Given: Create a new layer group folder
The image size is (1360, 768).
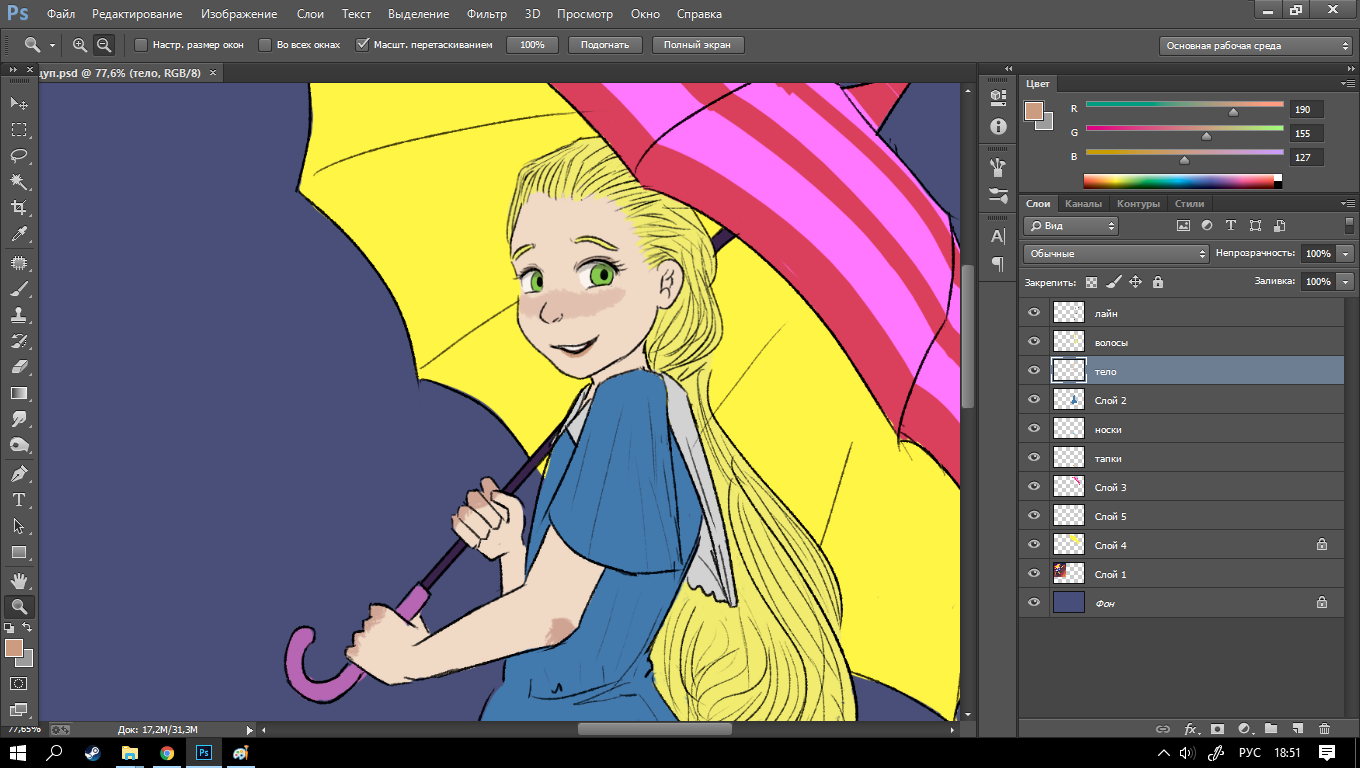Looking at the screenshot, I should [x=1271, y=729].
